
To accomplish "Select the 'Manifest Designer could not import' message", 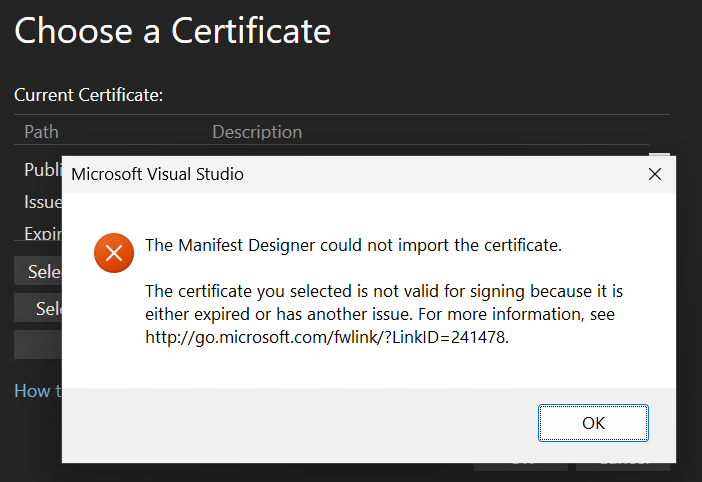I will click(x=353, y=245).
